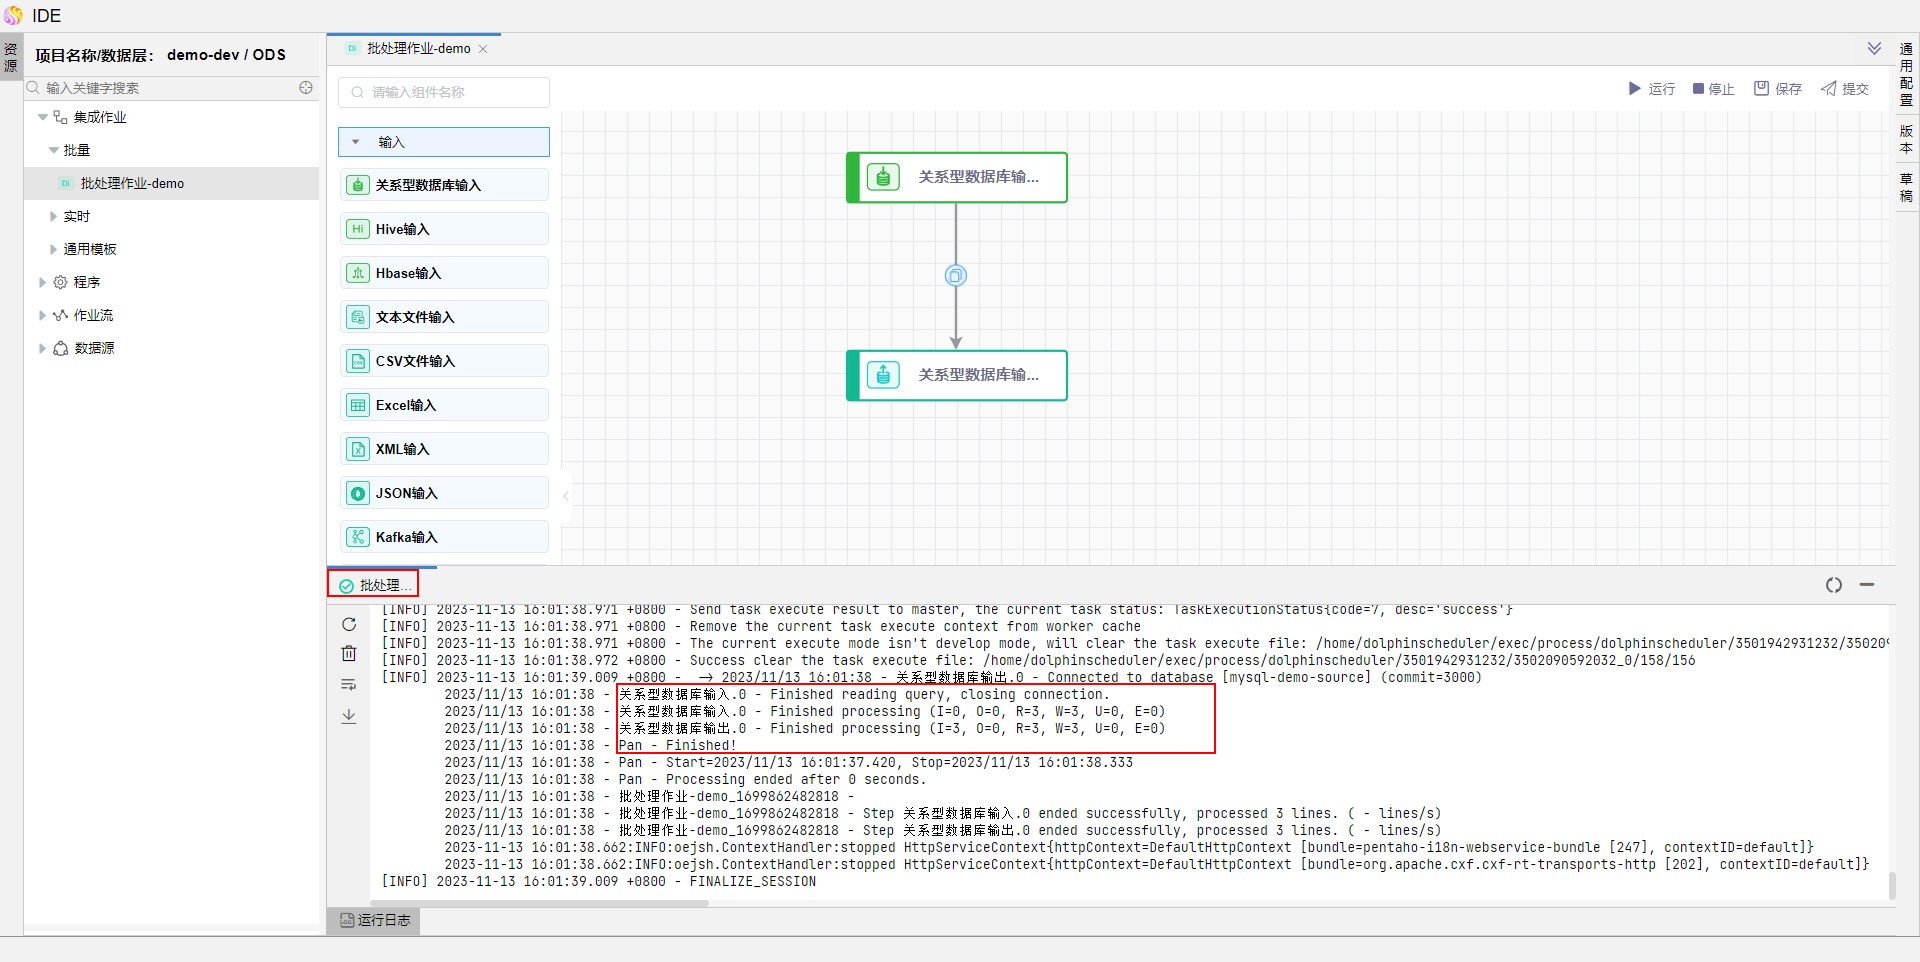Image resolution: width=1920 pixels, height=962 pixels.
Task: Click the add icon beside resource search
Action: point(306,88)
